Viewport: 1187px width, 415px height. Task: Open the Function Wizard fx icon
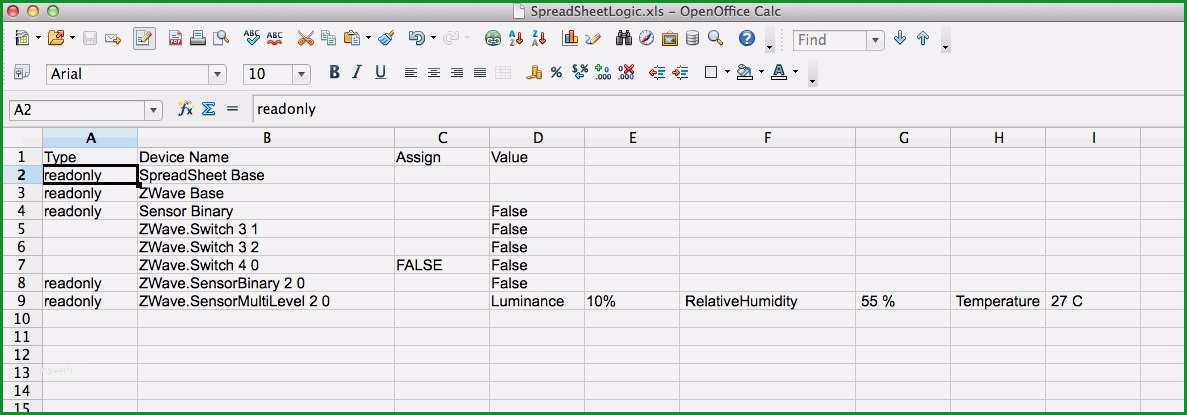click(x=185, y=109)
